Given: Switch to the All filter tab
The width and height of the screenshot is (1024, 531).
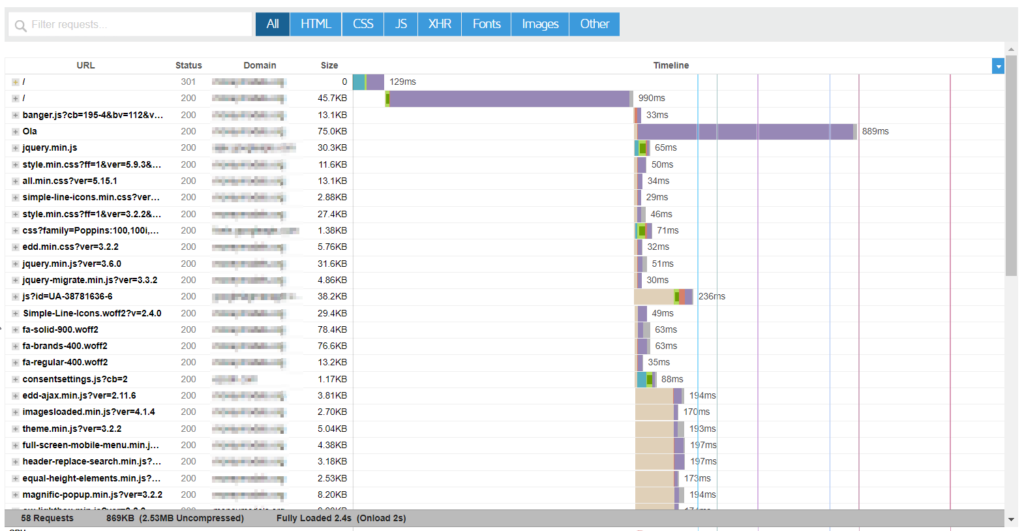Looking at the screenshot, I should pos(272,24).
